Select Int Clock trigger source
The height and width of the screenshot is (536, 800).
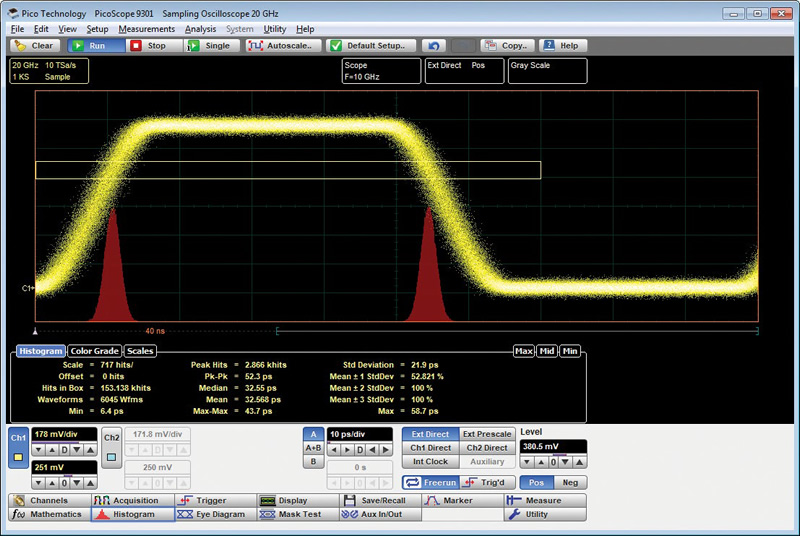tap(431, 462)
